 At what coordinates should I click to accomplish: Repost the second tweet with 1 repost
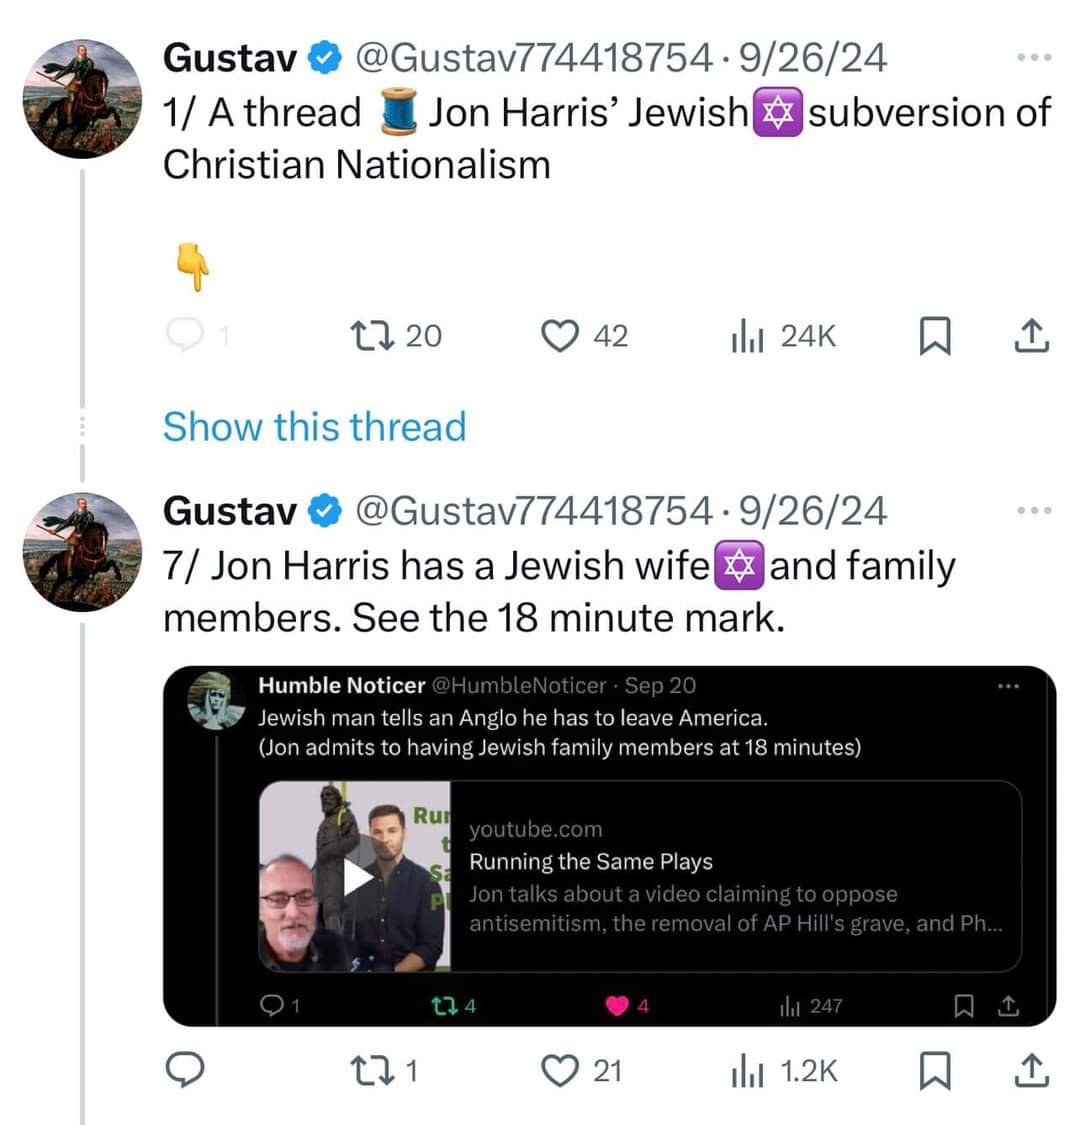point(383,1070)
